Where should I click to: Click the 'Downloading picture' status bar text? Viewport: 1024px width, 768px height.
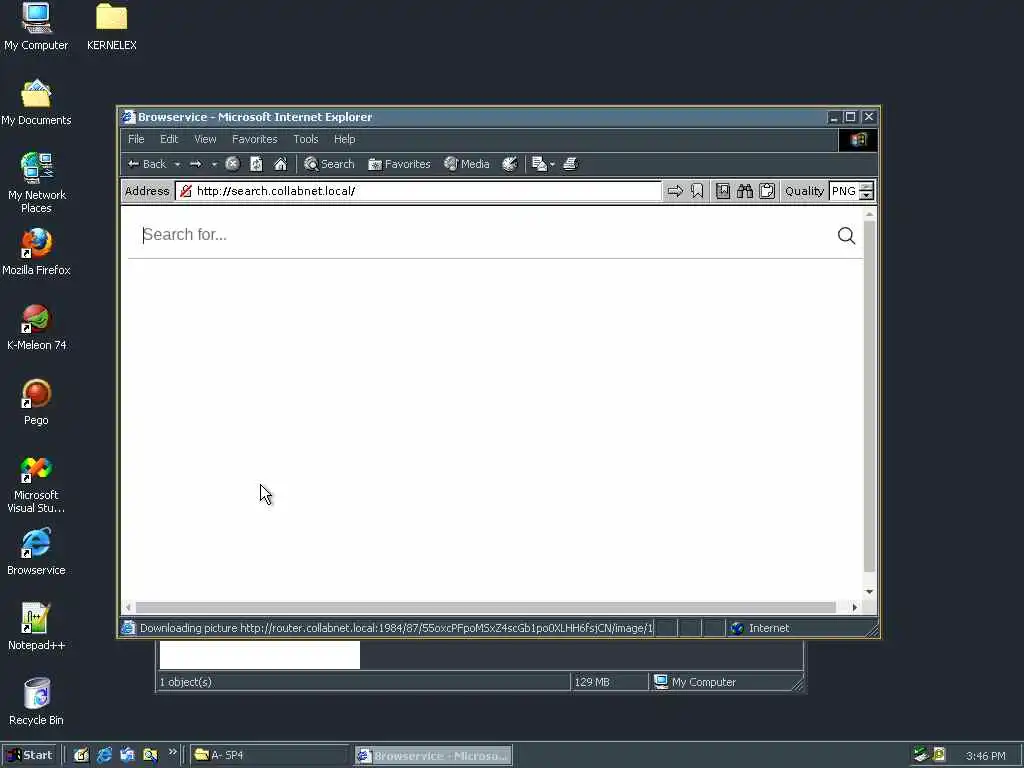396,628
